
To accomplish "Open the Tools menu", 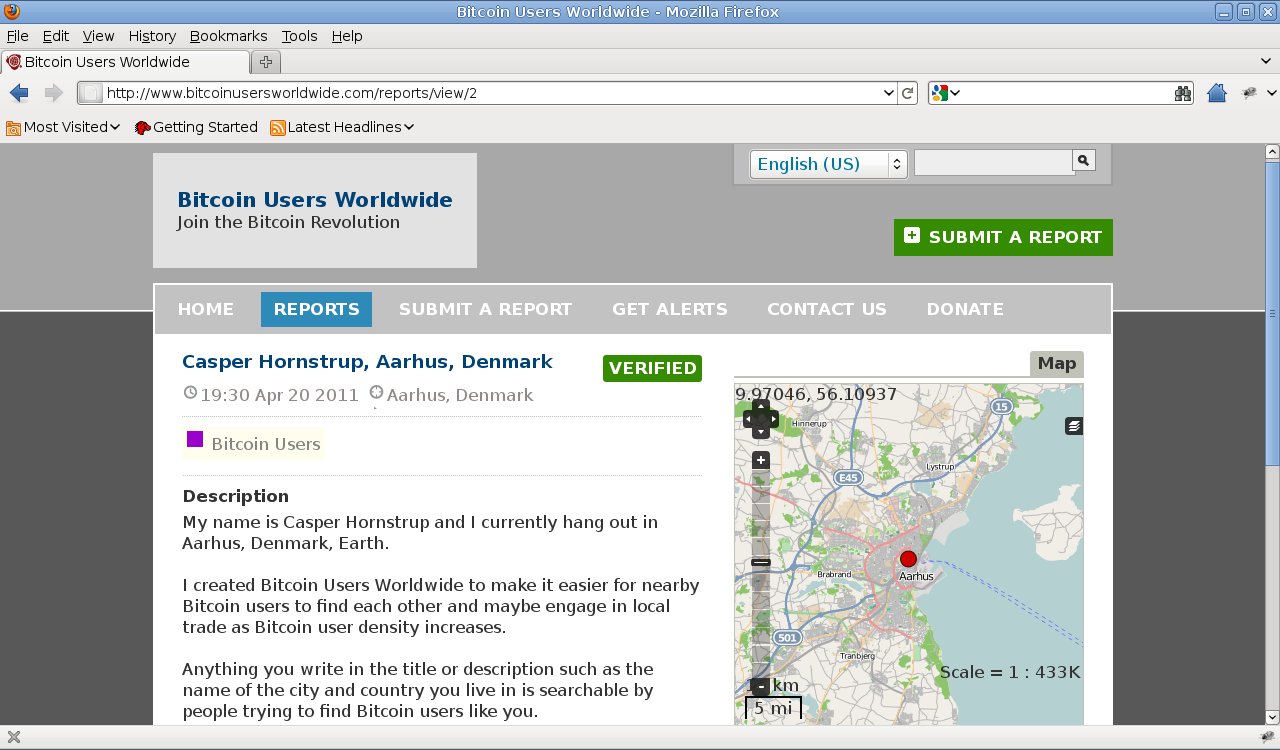I will click(x=299, y=36).
